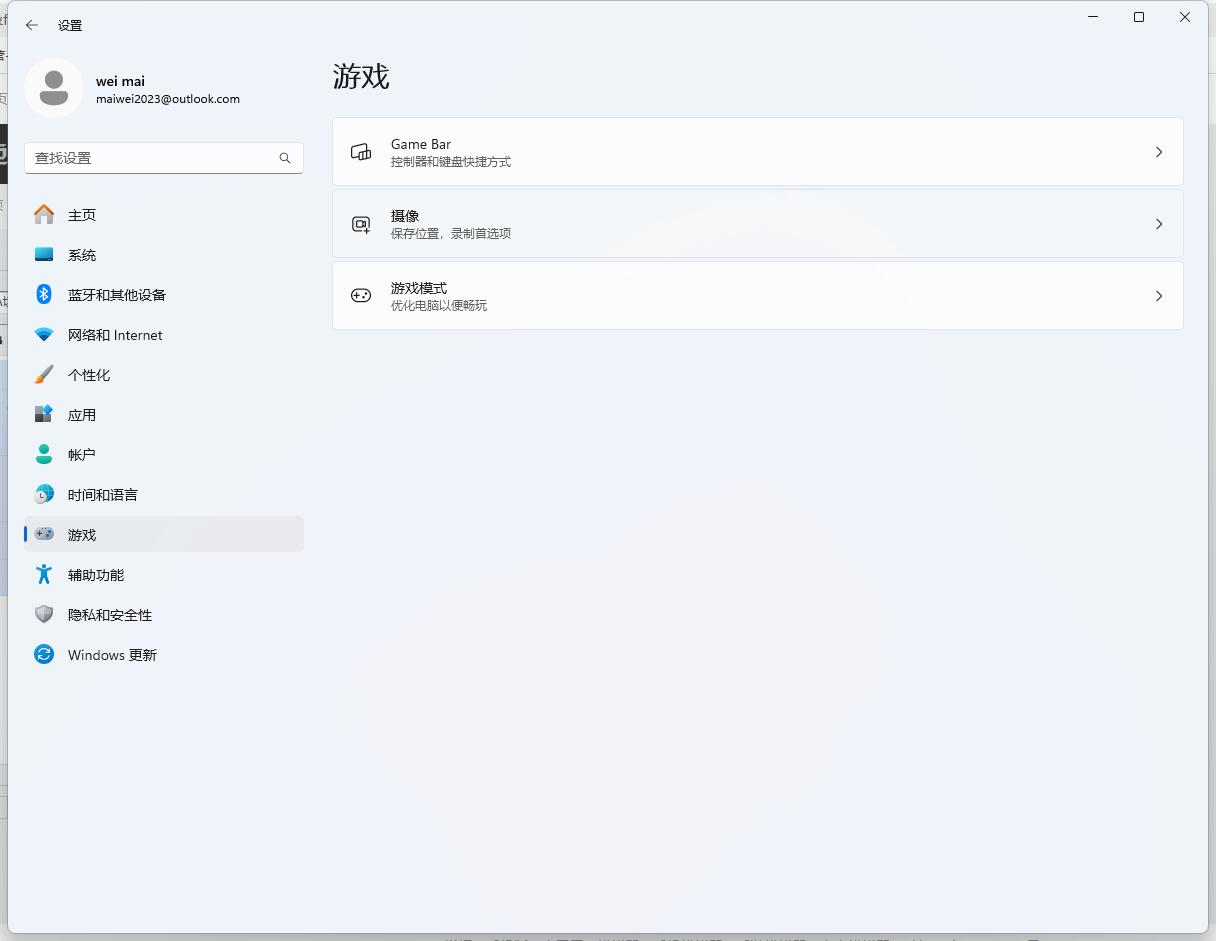Click the Personalization (个性化) paintbrush icon

pyautogui.click(x=44, y=374)
